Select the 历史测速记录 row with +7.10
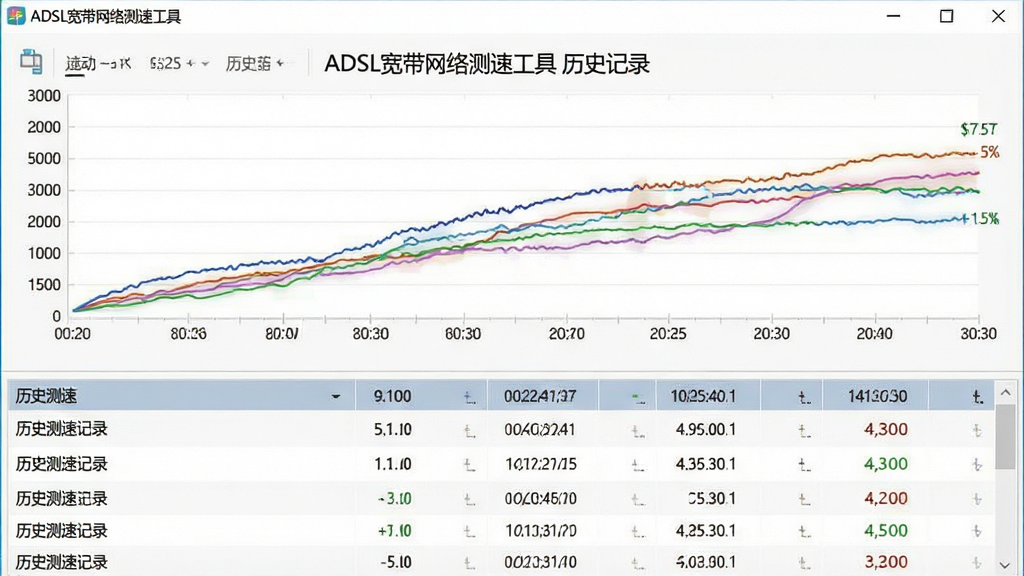 [x=501, y=531]
